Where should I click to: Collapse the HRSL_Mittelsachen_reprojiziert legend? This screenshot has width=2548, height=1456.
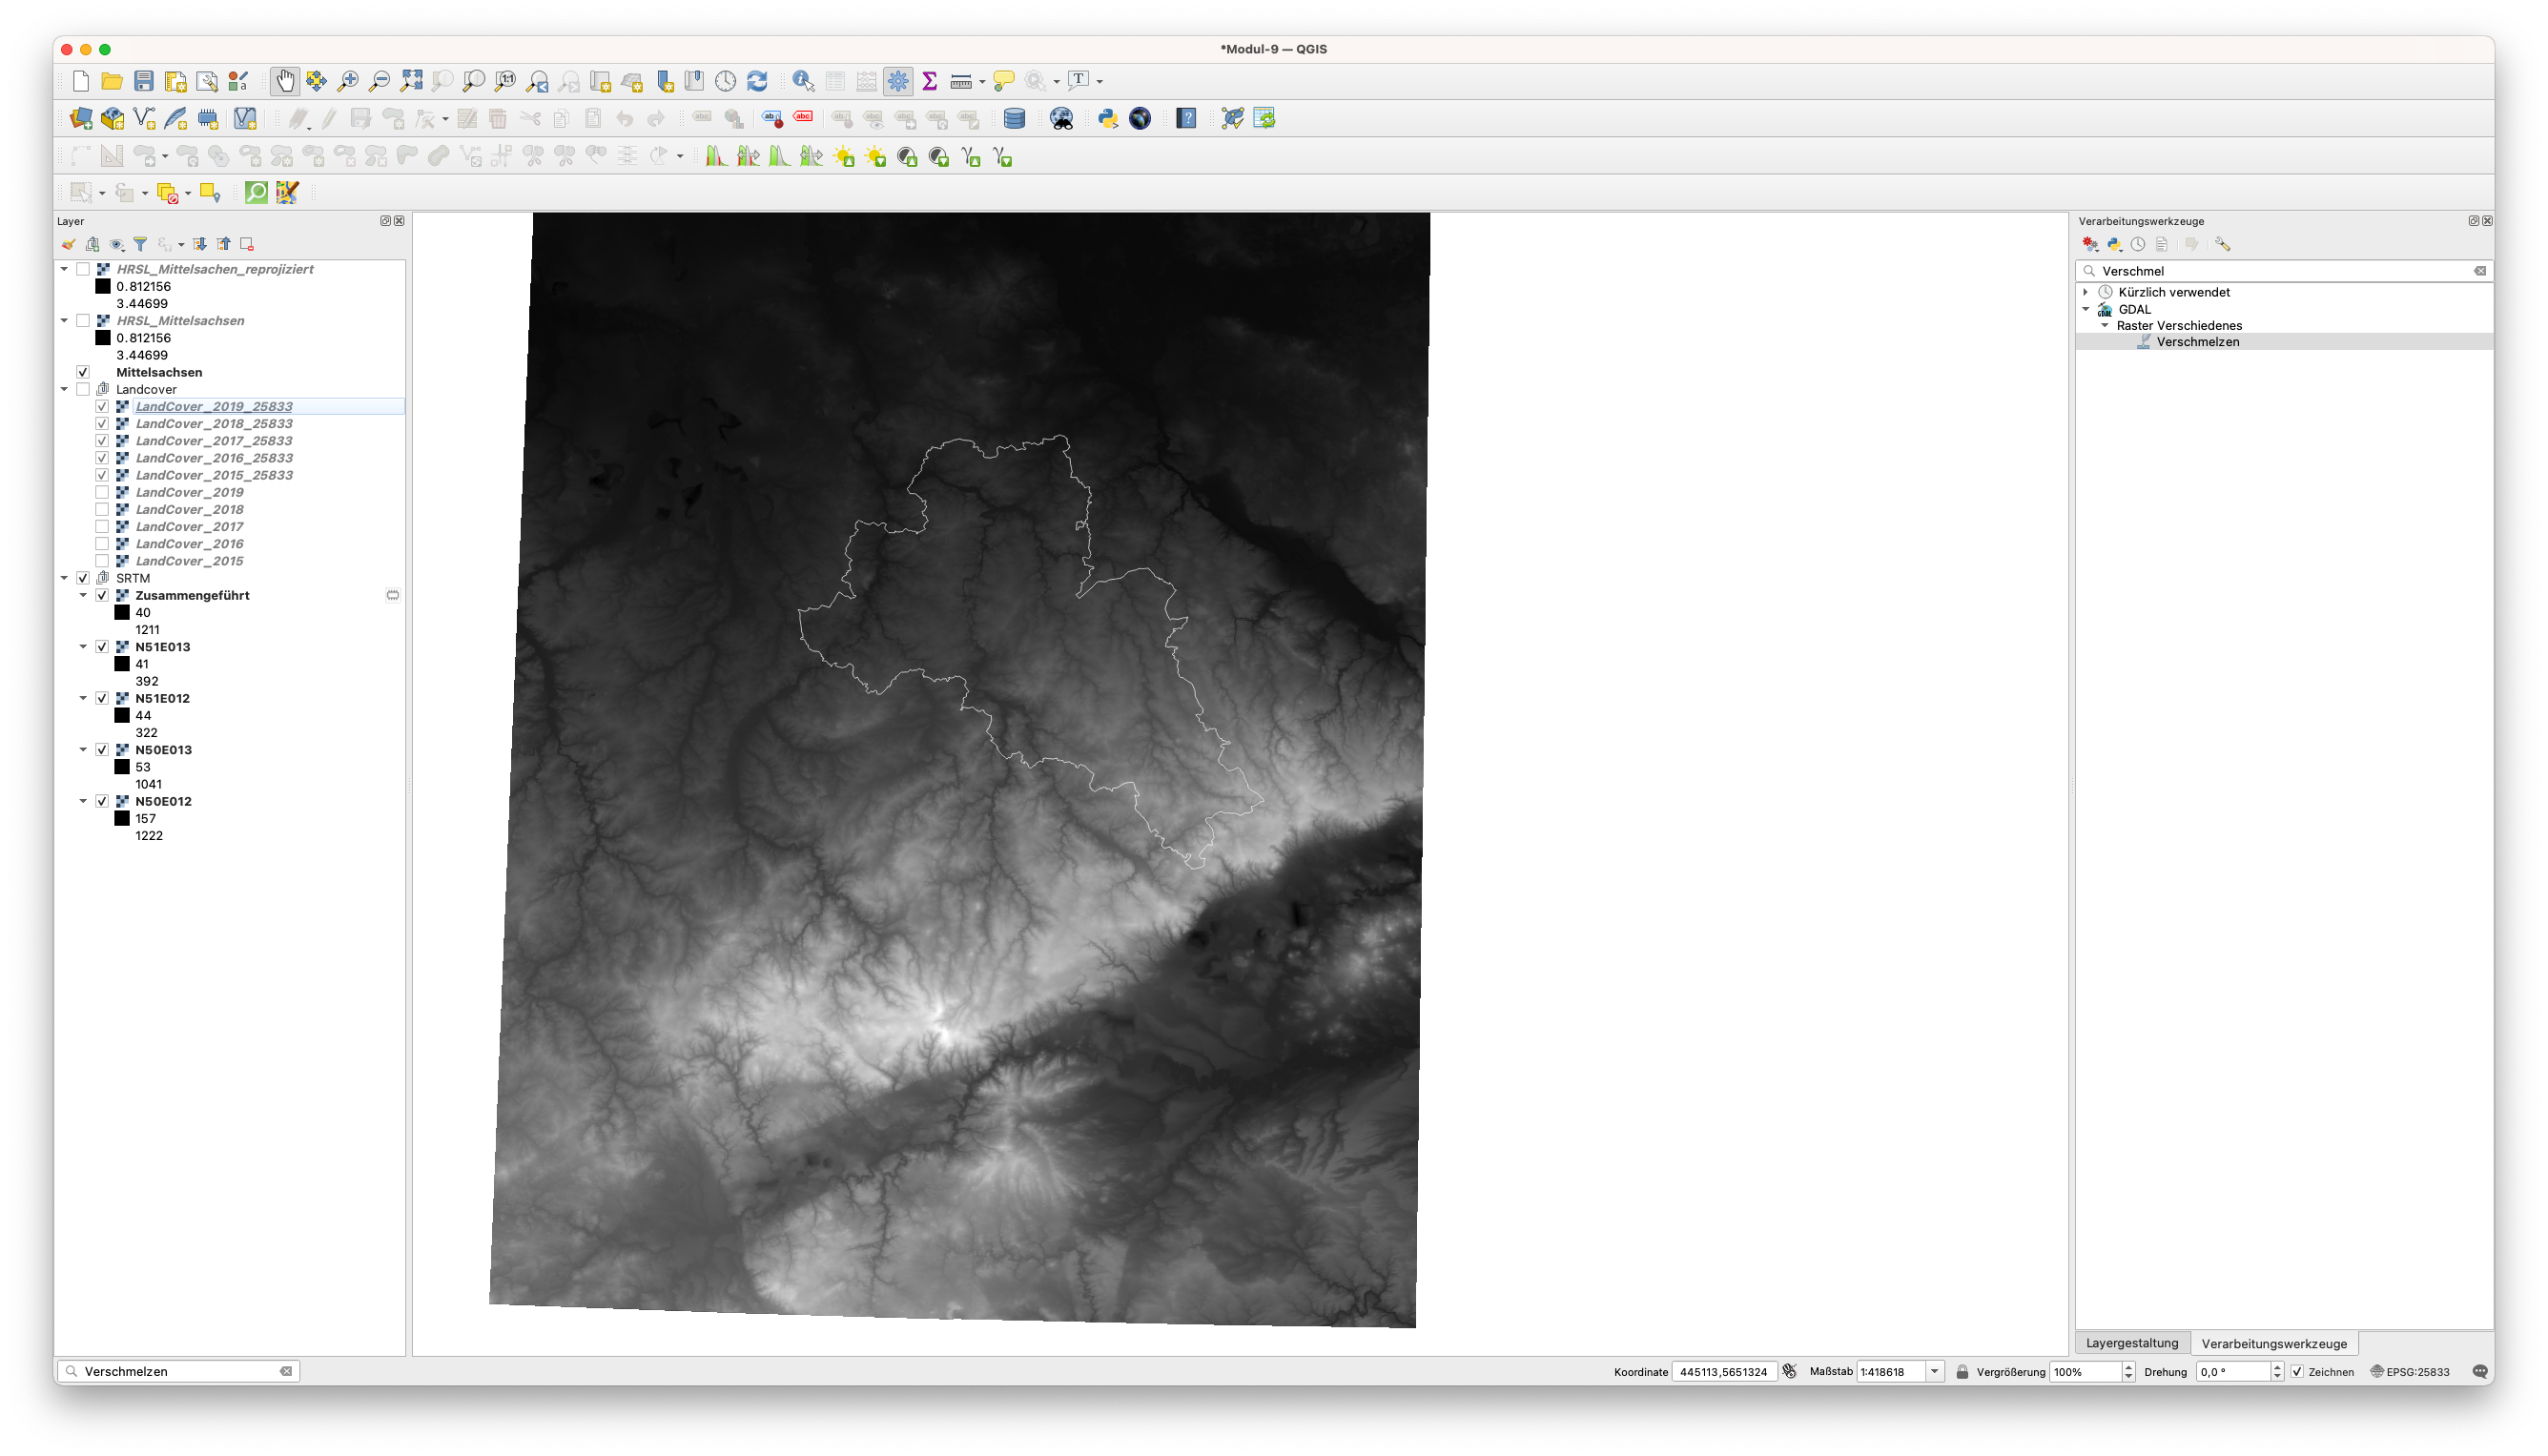click(65, 269)
